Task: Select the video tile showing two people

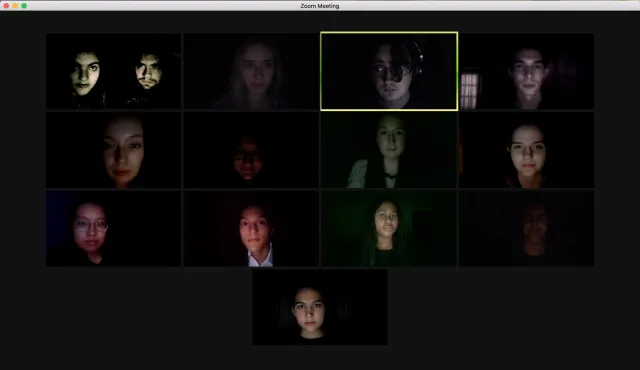Action: coord(113,71)
